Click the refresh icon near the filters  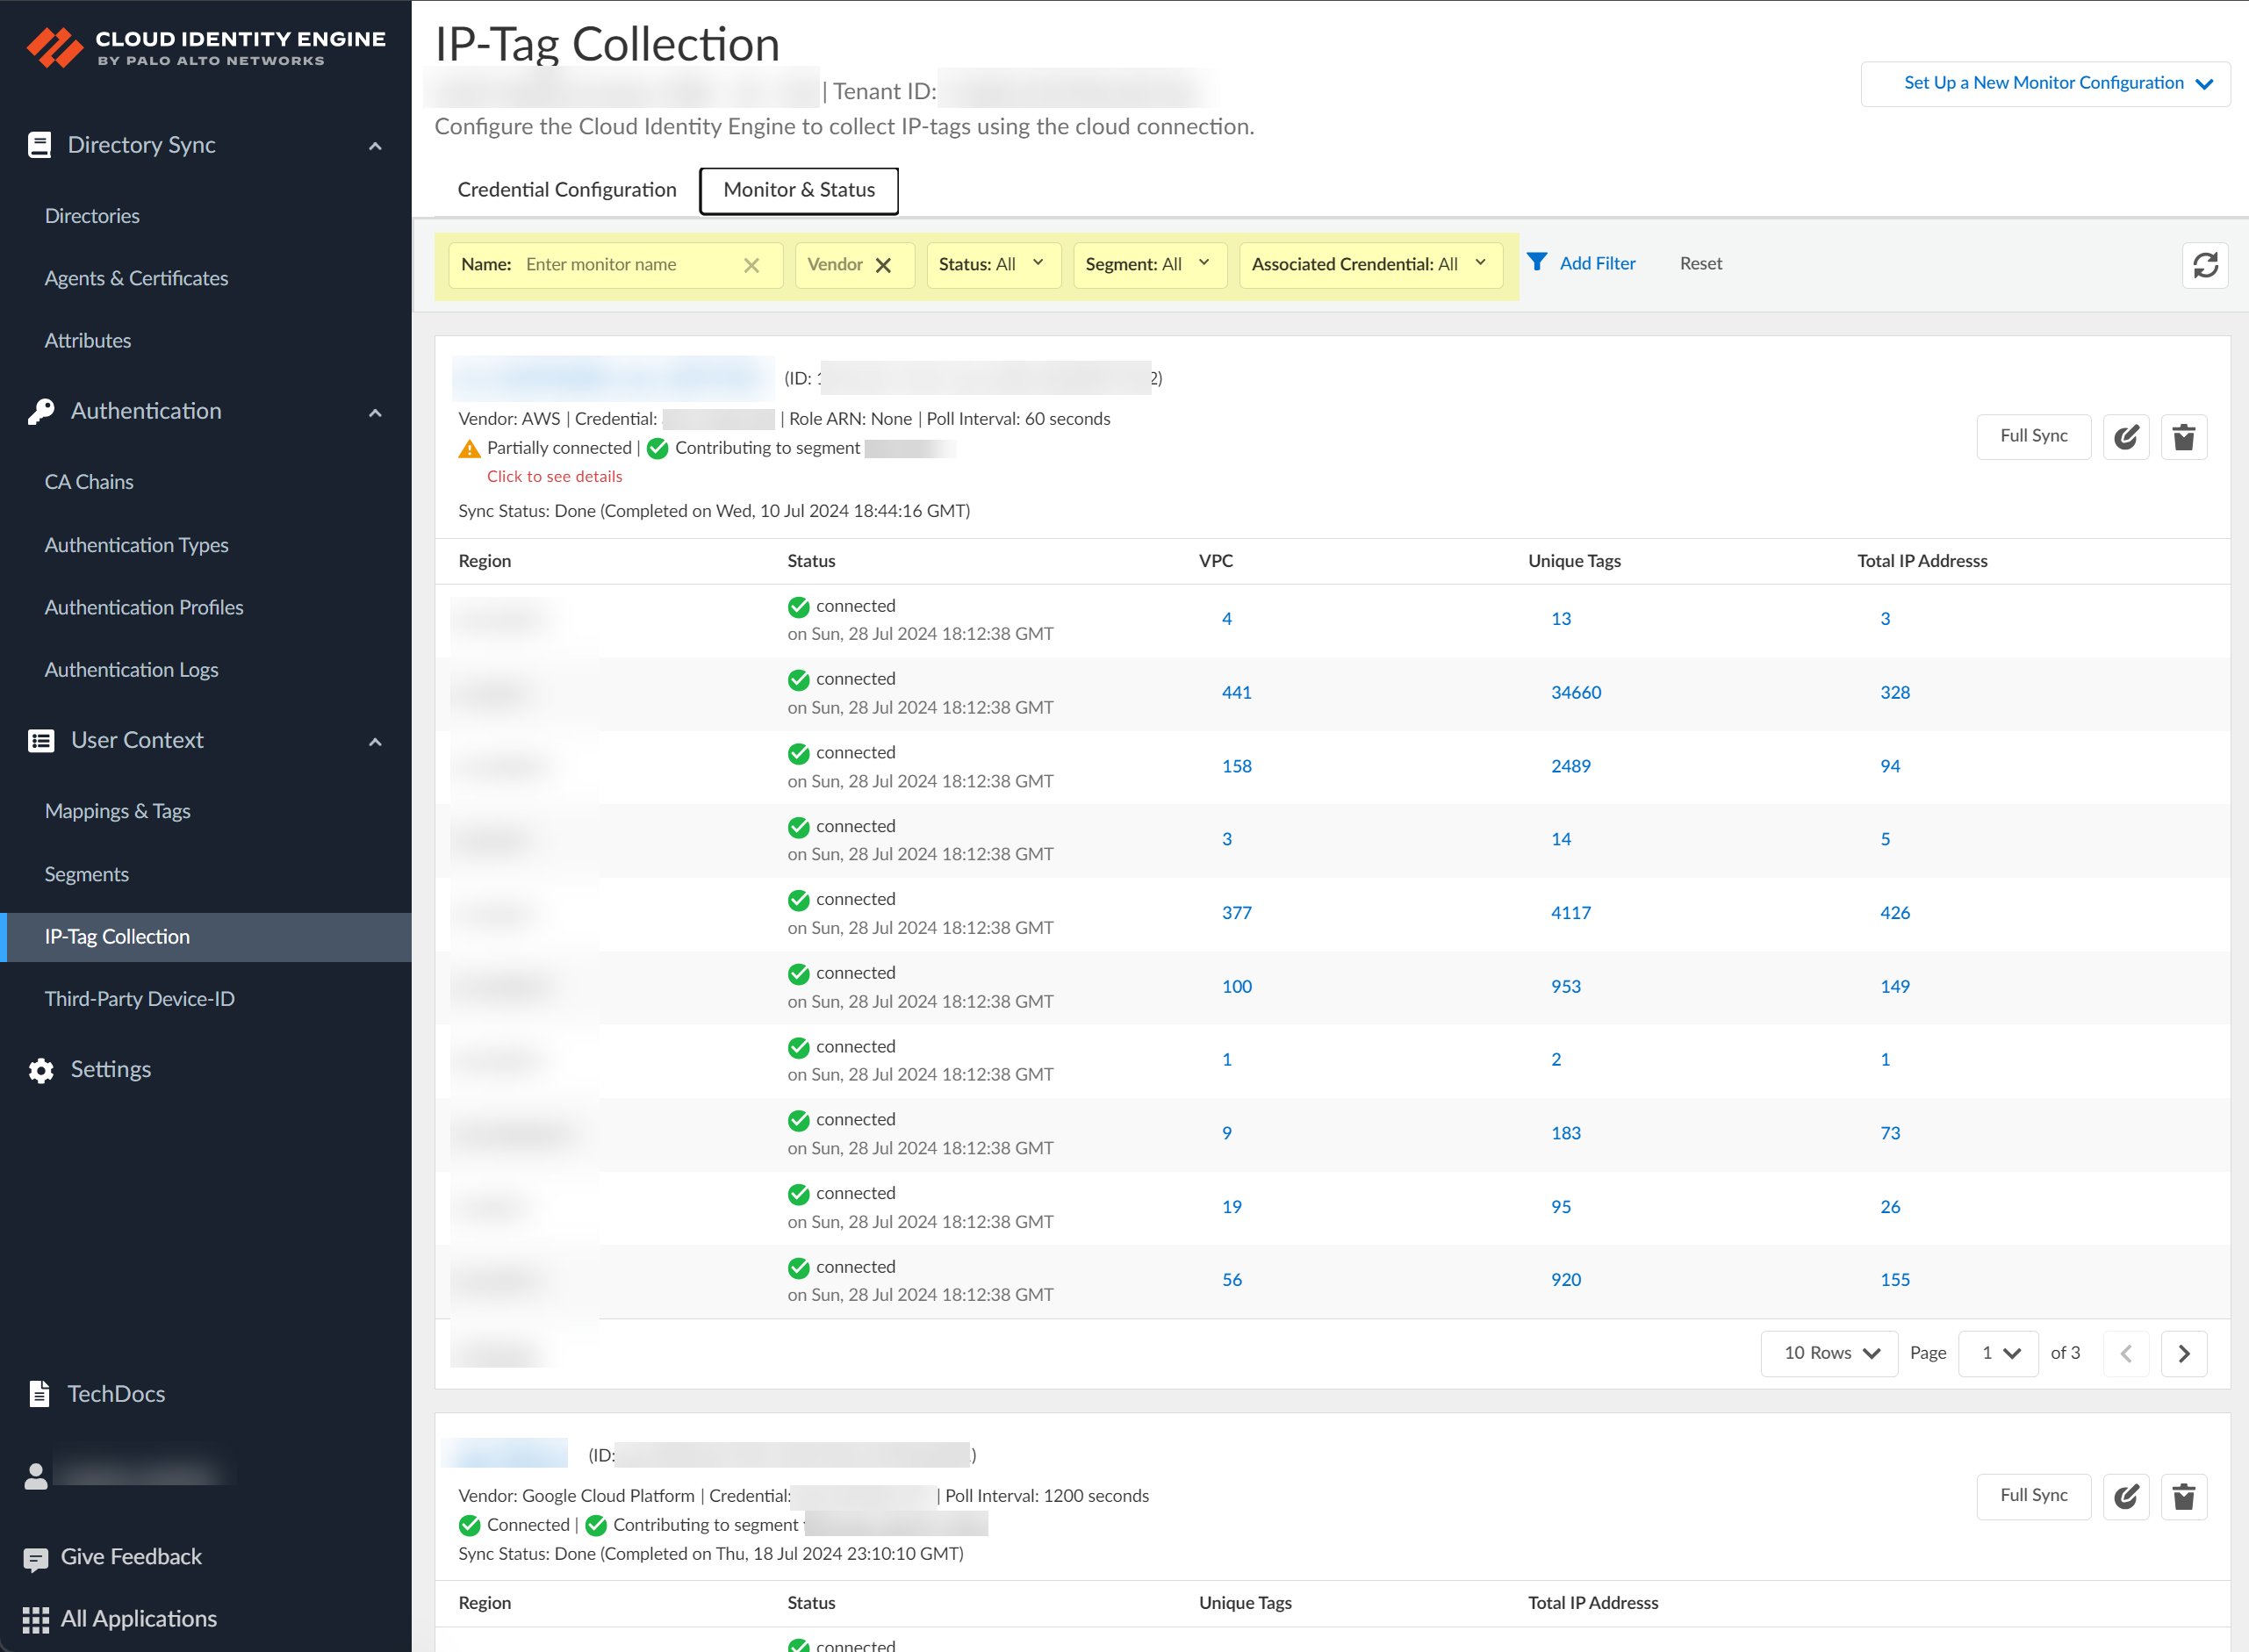click(x=2205, y=265)
